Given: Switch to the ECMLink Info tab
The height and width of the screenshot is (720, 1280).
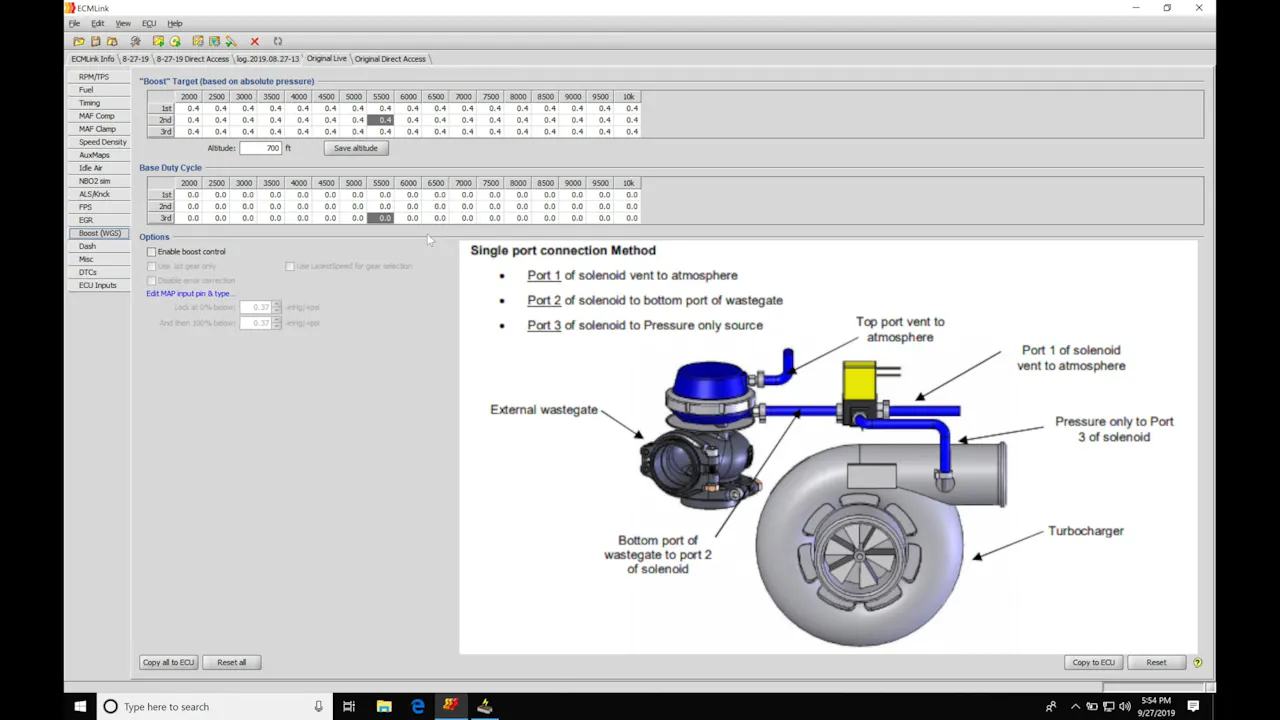Looking at the screenshot, I should click(x=93, y=59).
